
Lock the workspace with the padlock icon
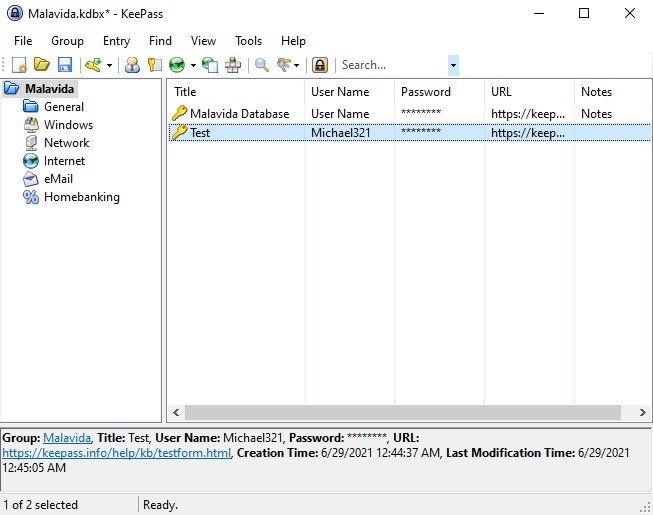[x=320, y=65]
